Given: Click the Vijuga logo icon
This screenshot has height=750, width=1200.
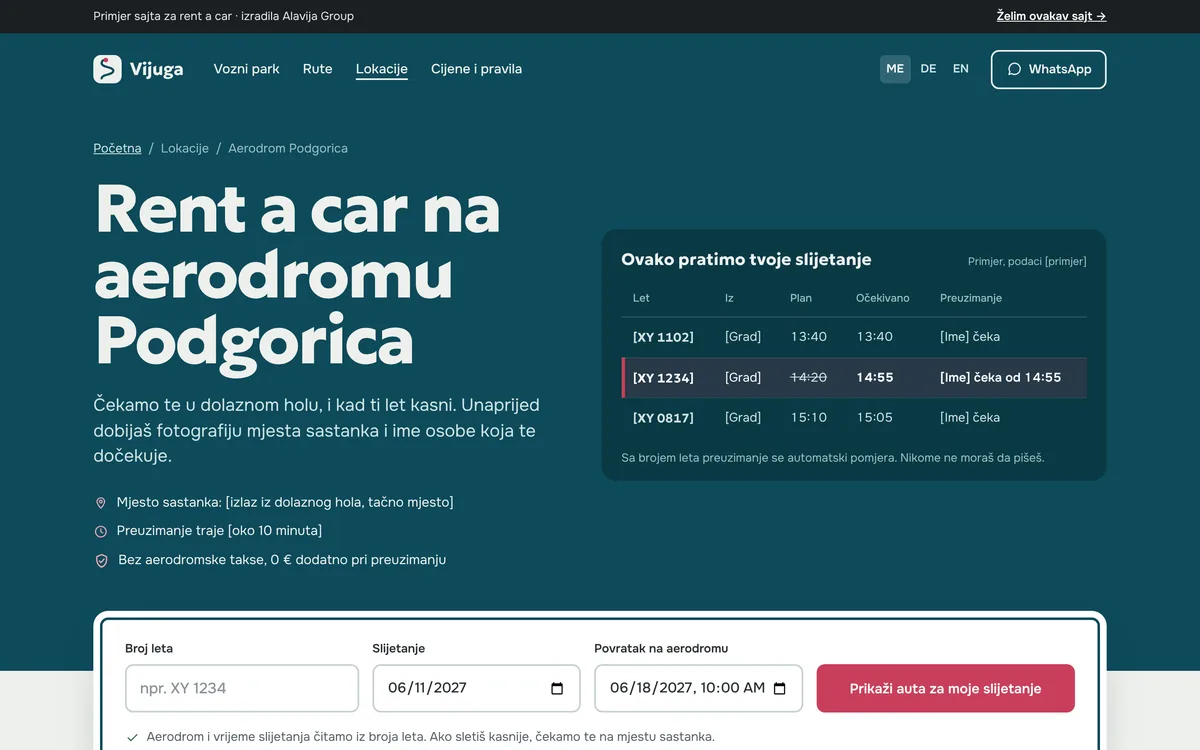Looking at the screenshot, I should point(107,69).
